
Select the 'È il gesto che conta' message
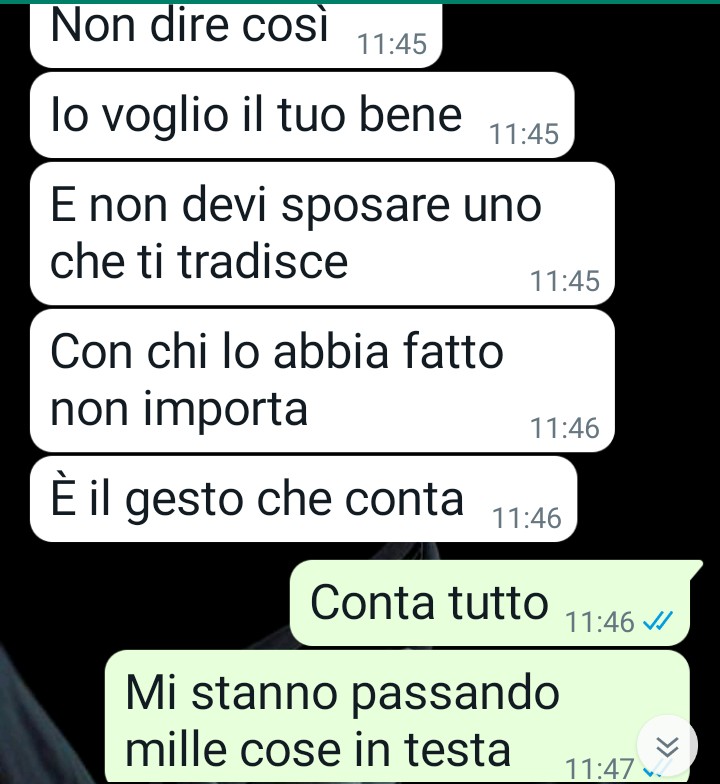tap(304, 499)
